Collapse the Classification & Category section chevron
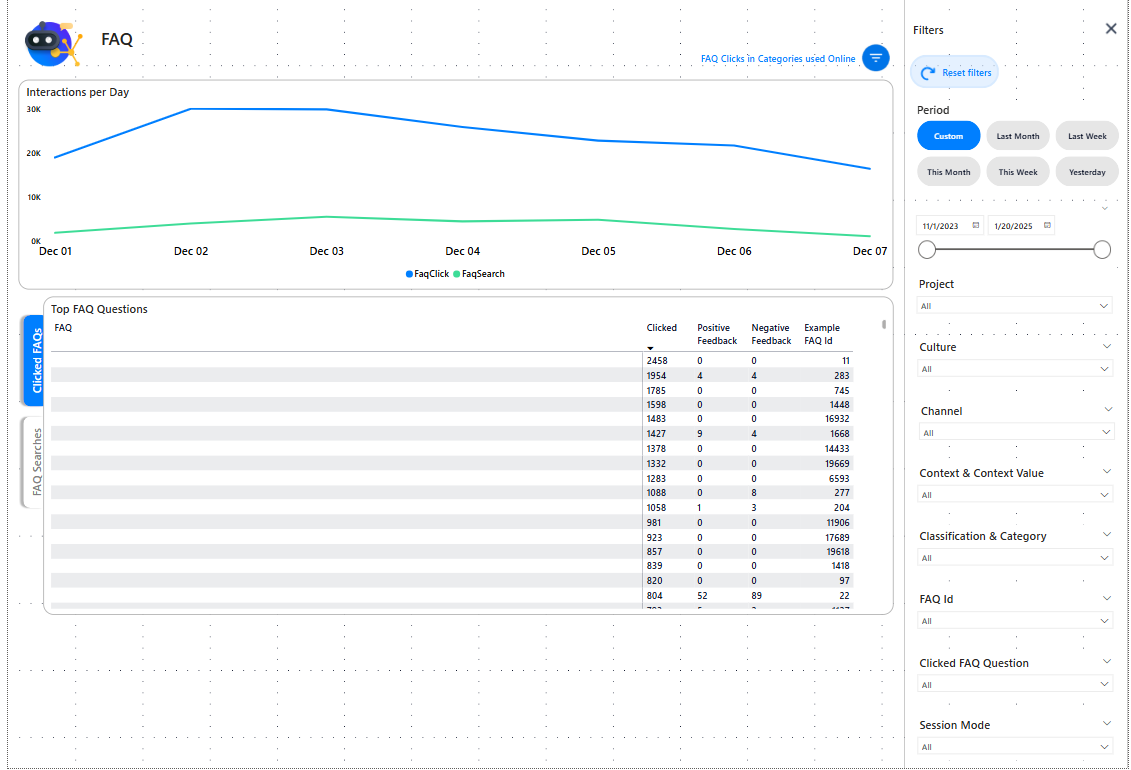Screen dimensions: 1131x770 1107,536
